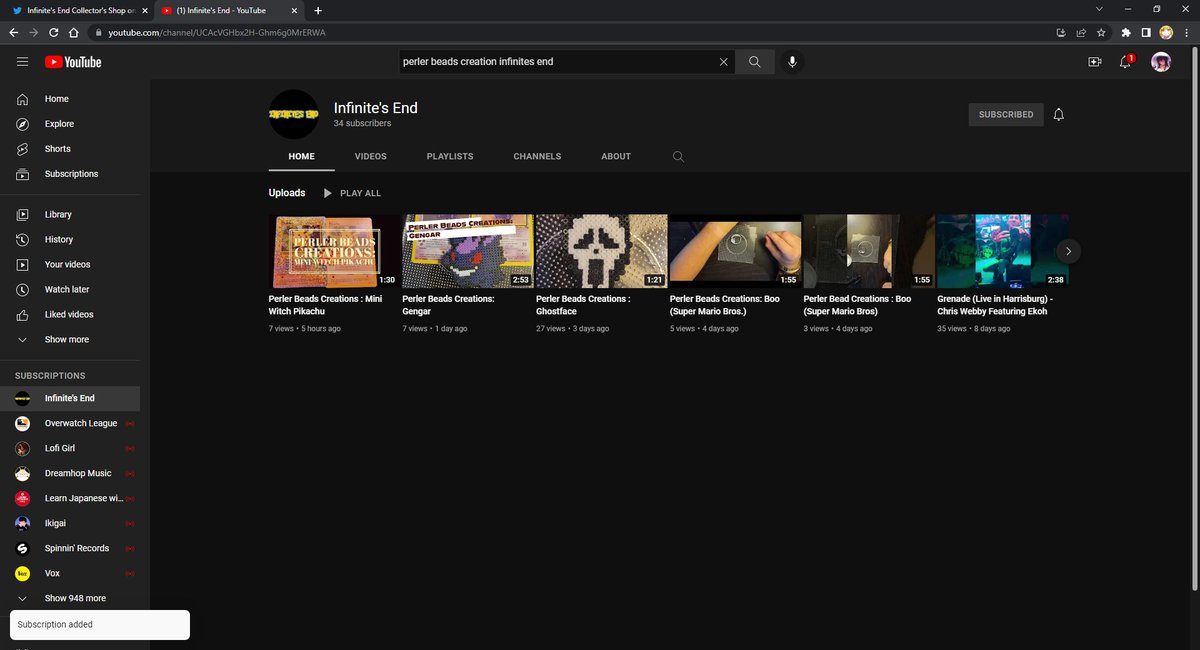Bookmark page with the star icon
1200x650 pixels.
pos(1101,32)
